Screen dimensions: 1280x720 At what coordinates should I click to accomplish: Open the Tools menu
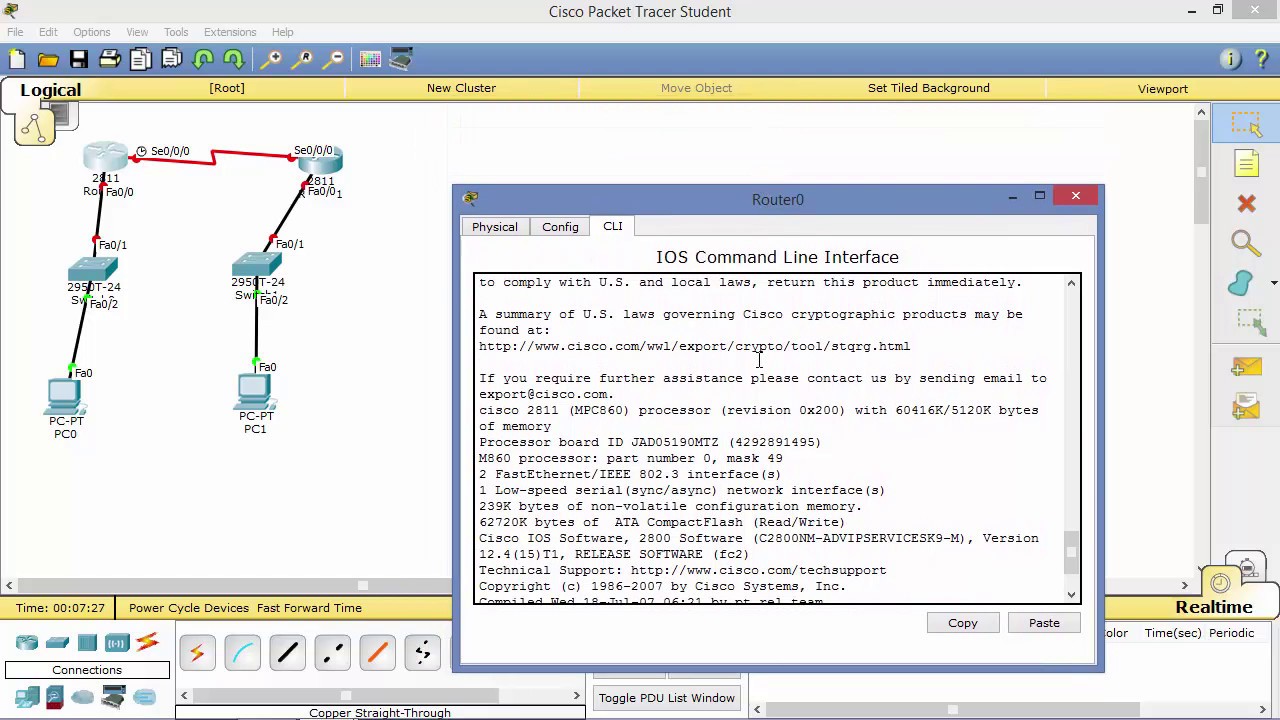point(176,32)
